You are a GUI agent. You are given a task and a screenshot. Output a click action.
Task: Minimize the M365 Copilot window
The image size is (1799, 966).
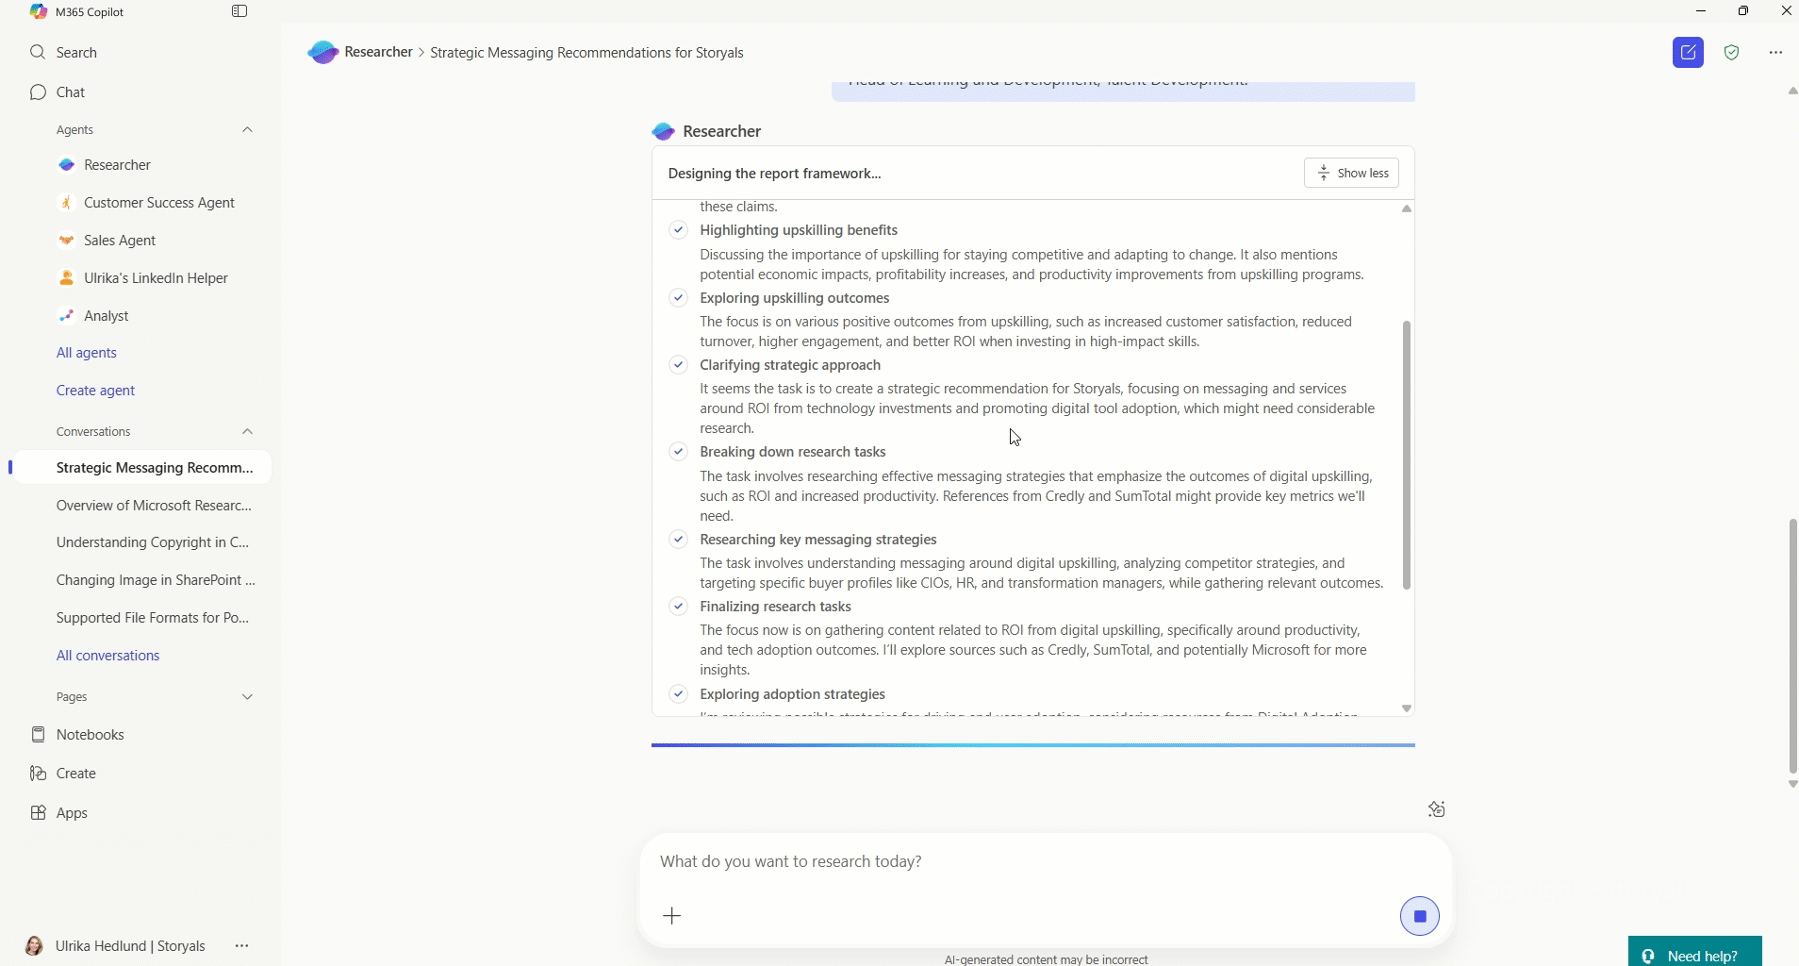click(x=1701, y=11)
